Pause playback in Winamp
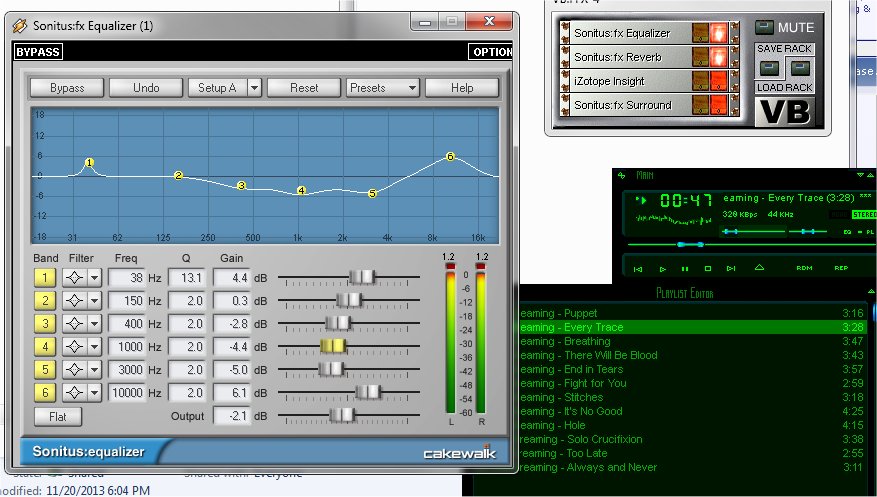Viewport: 877px width, 497px height. [685, 269]
